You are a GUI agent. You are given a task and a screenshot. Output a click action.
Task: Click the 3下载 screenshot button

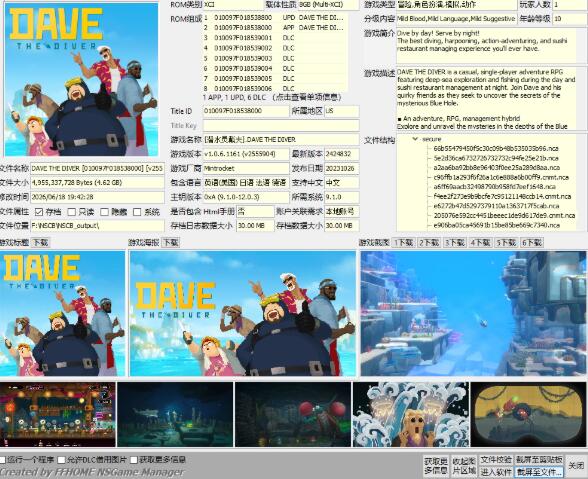tap(455, 243)
